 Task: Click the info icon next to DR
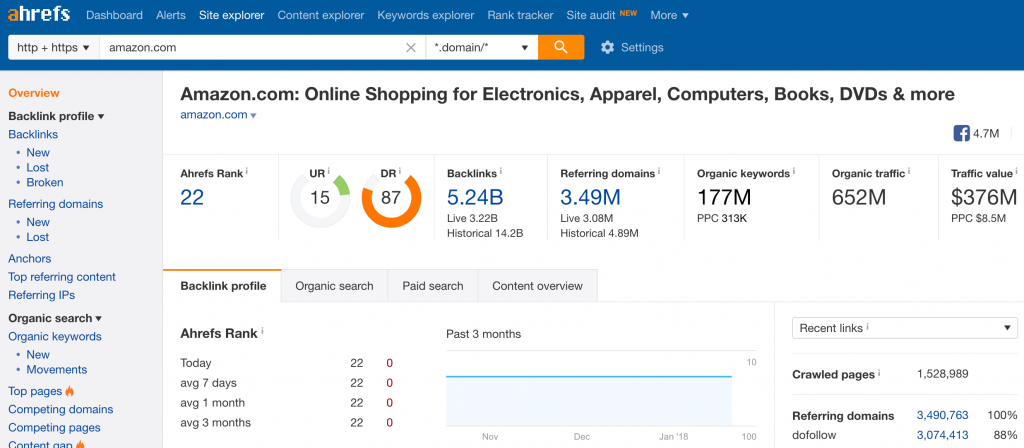tap(400, 171)
